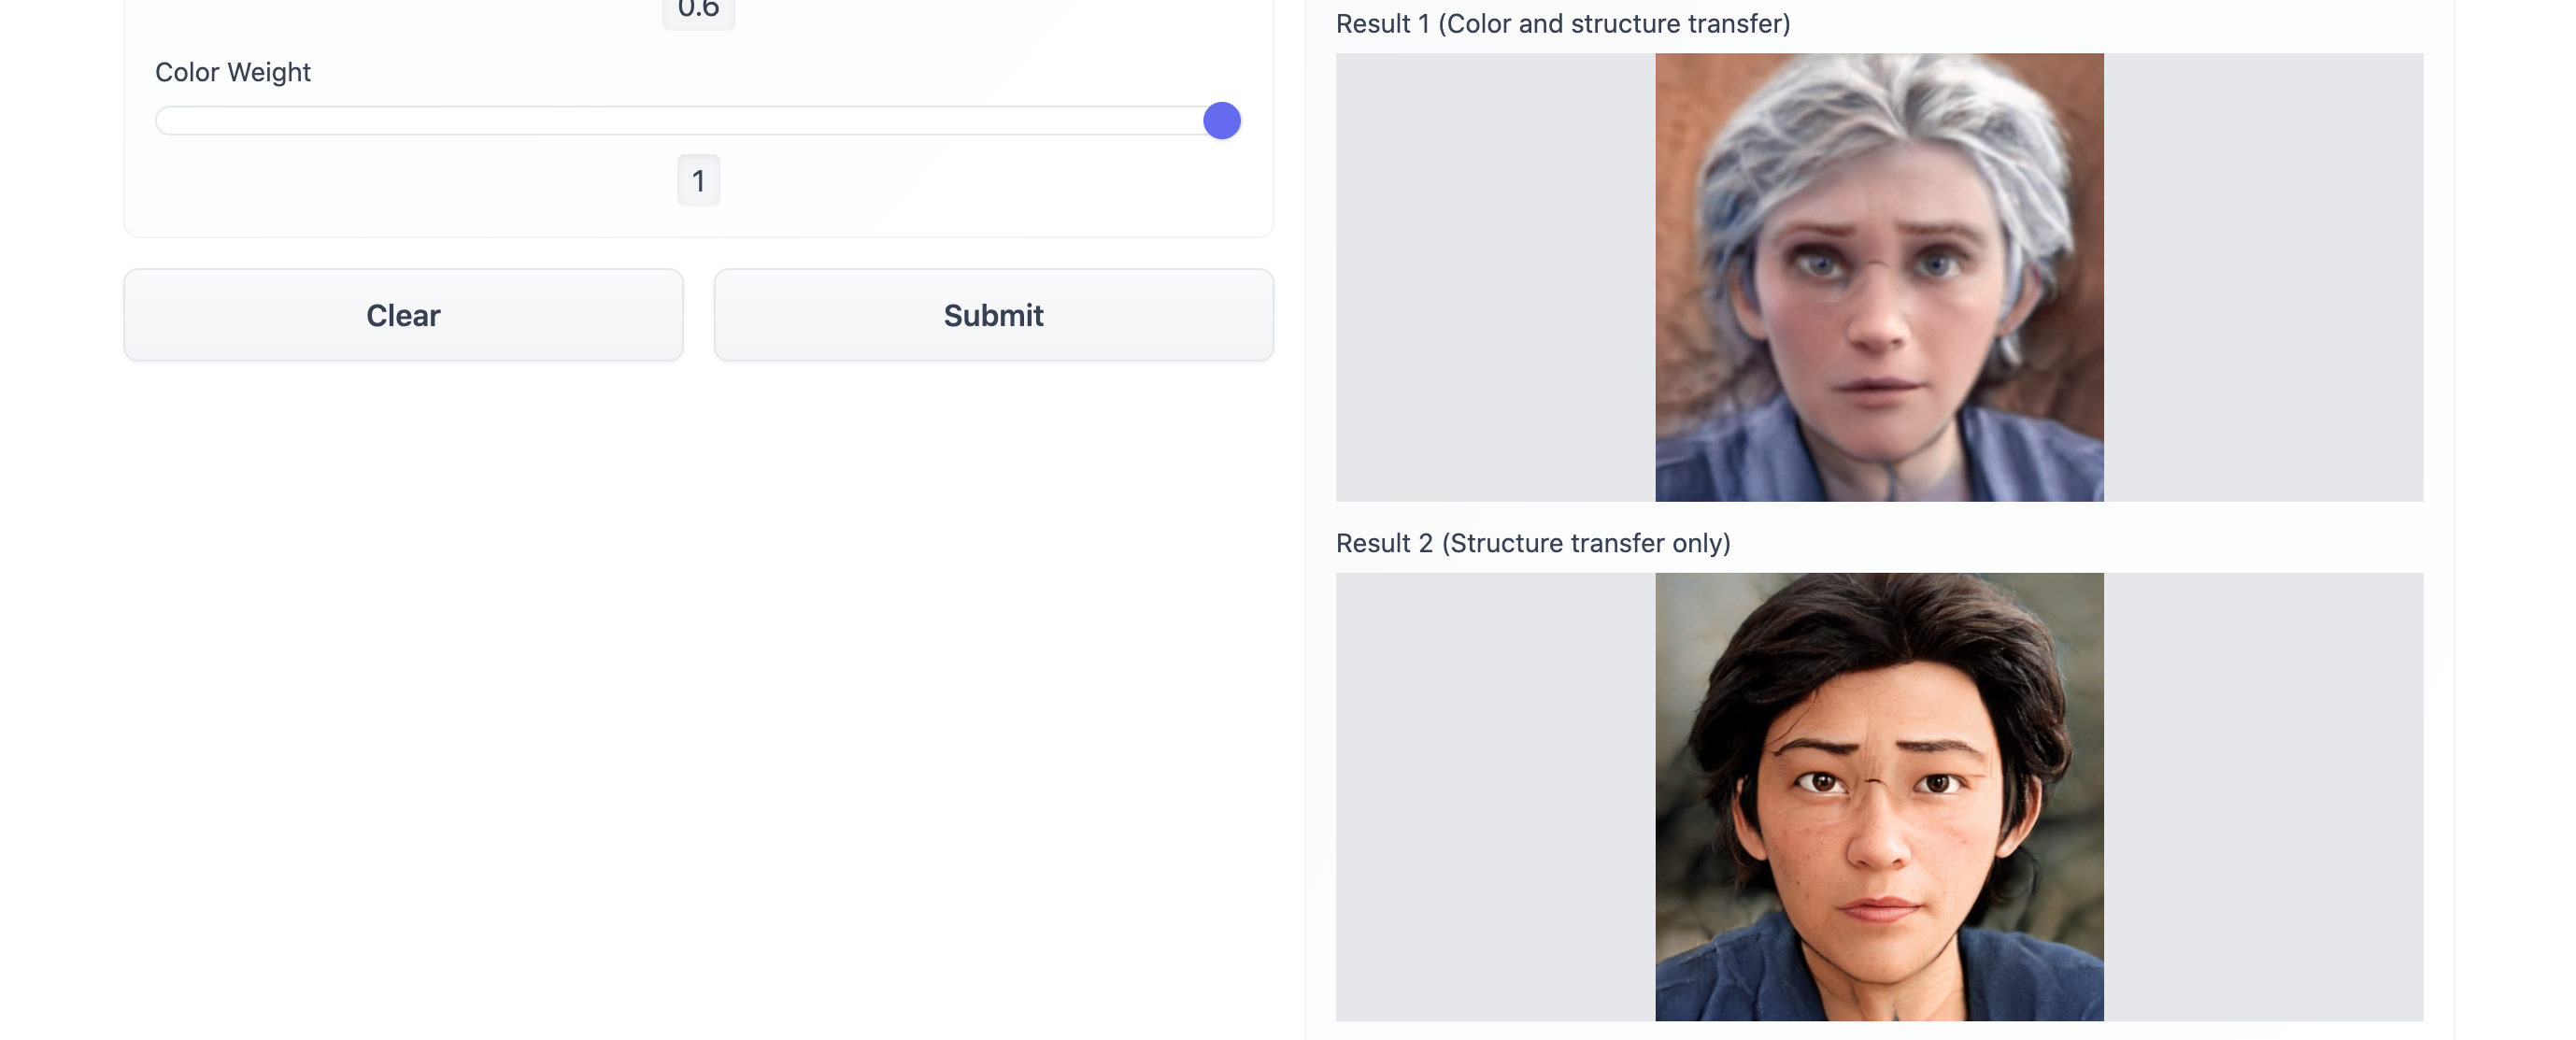
Task: Grab the purple Color Weight slider handle
Action: [x=1221, y=121]
